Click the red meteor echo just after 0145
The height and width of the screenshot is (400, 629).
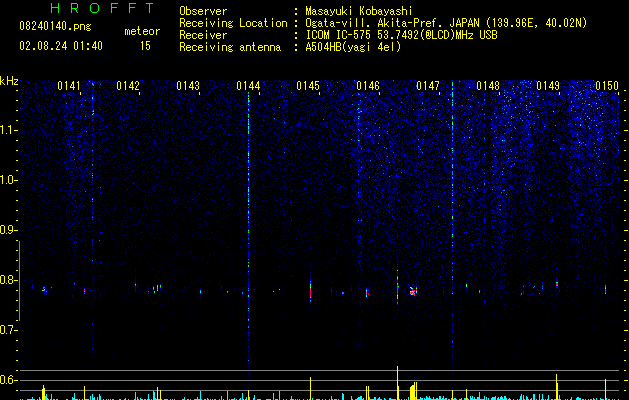(310, 290)
